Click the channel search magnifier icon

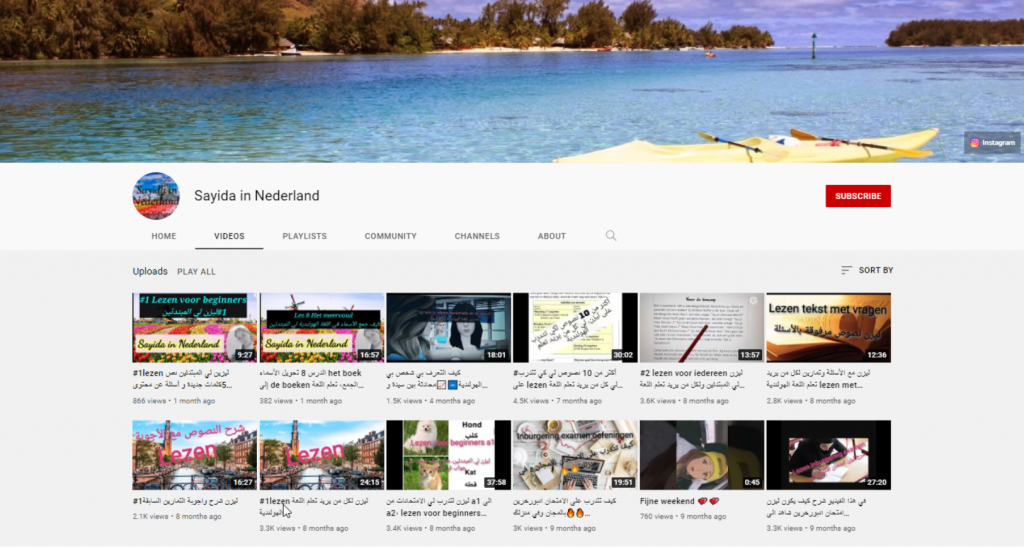tap(611, 236)
